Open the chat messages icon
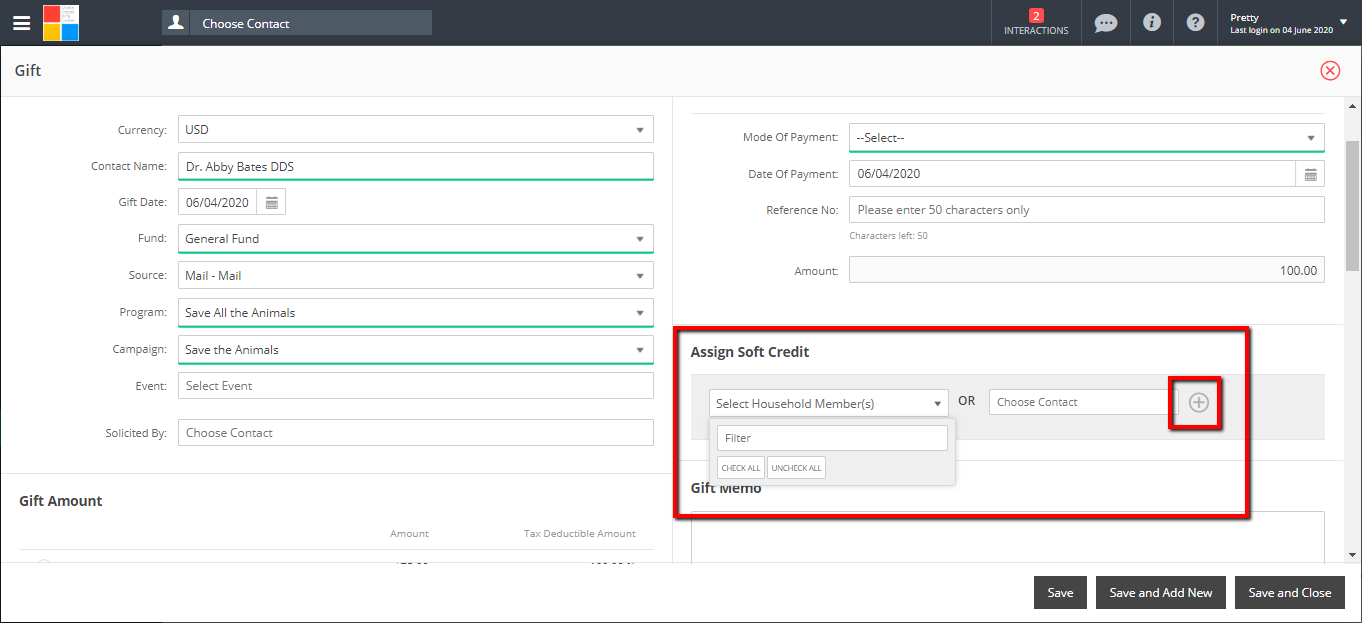Image resolution: width=1362 pixels, height=623 pixels. (1105, 22)
